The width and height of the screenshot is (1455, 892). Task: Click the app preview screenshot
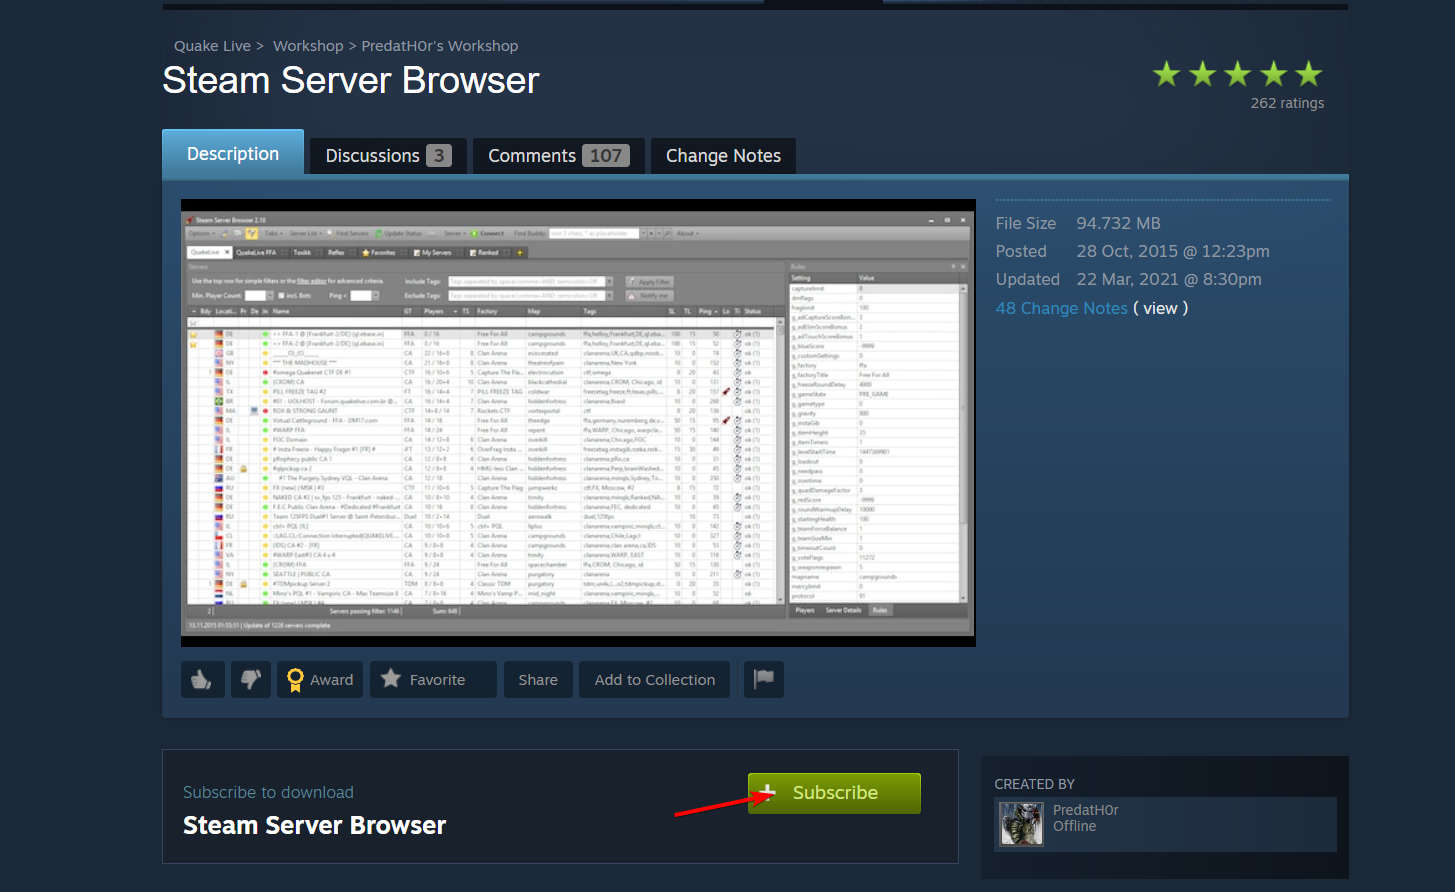coord(578,422)
